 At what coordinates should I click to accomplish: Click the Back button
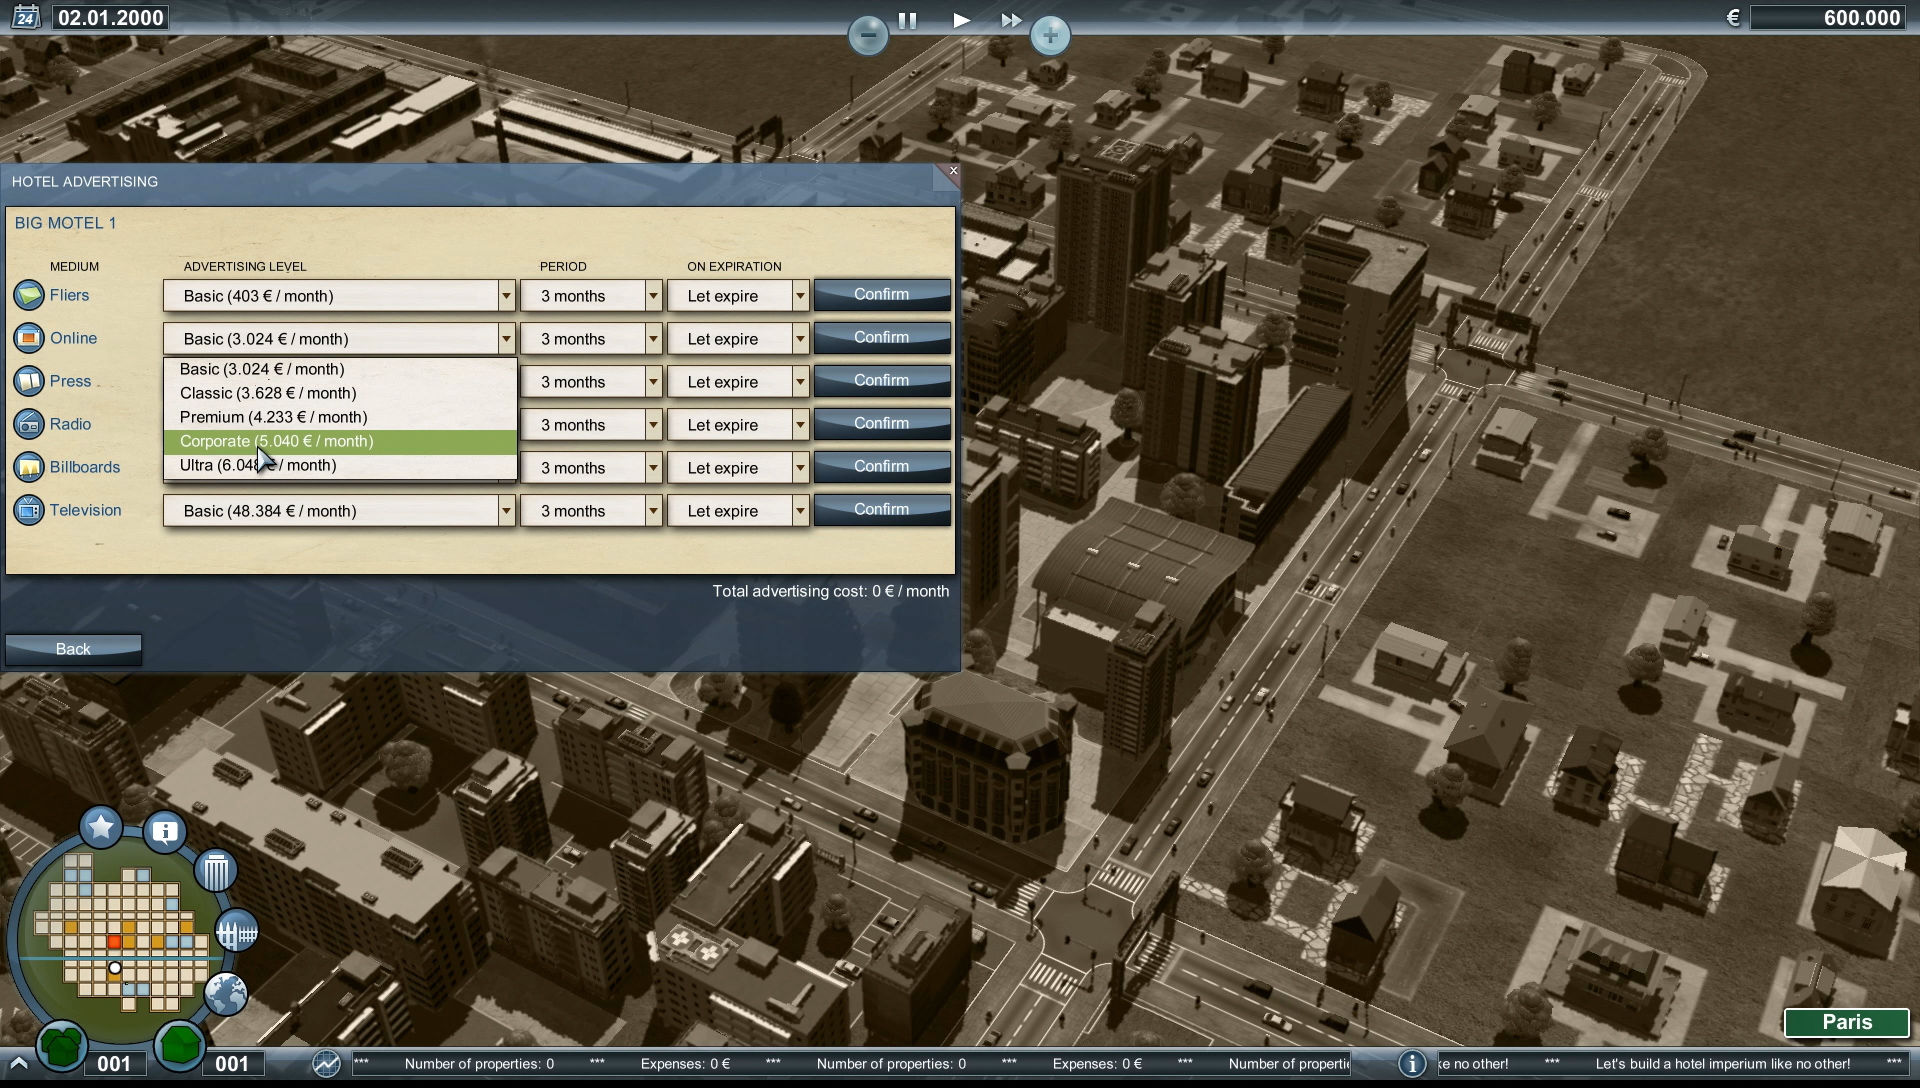[x=73, y=649]
